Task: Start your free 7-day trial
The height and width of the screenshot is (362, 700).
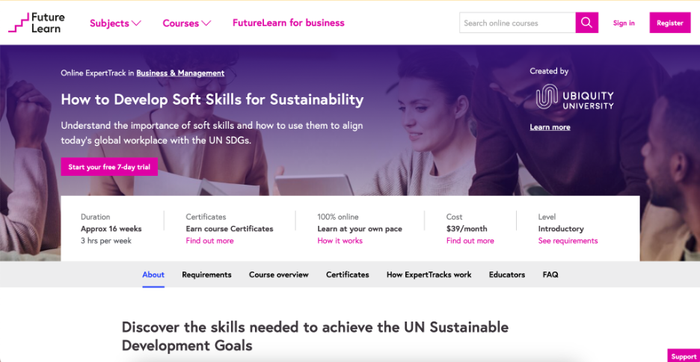Action: click(x=109, y=167)
